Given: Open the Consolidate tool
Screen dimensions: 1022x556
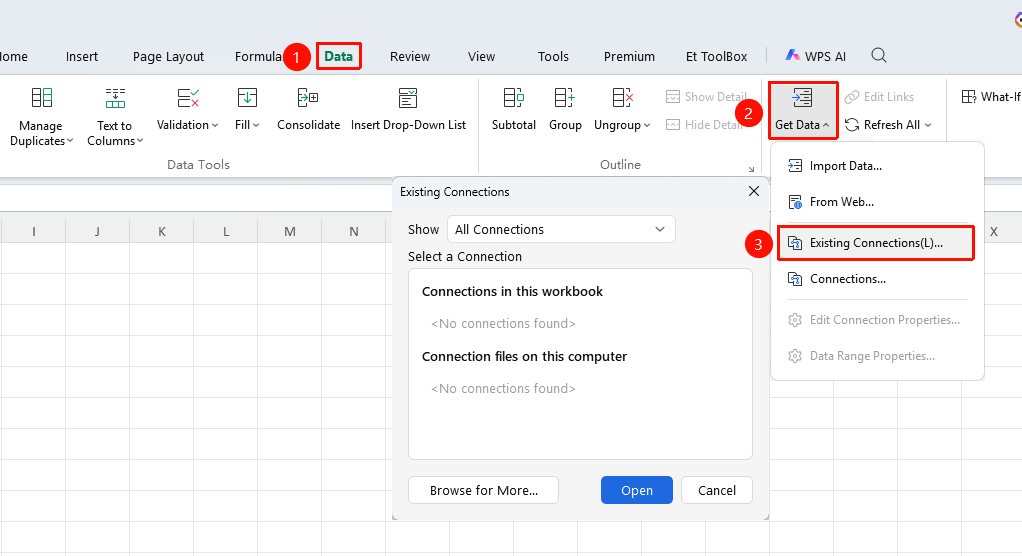Looking at the screenshot, I should point(308,110).
